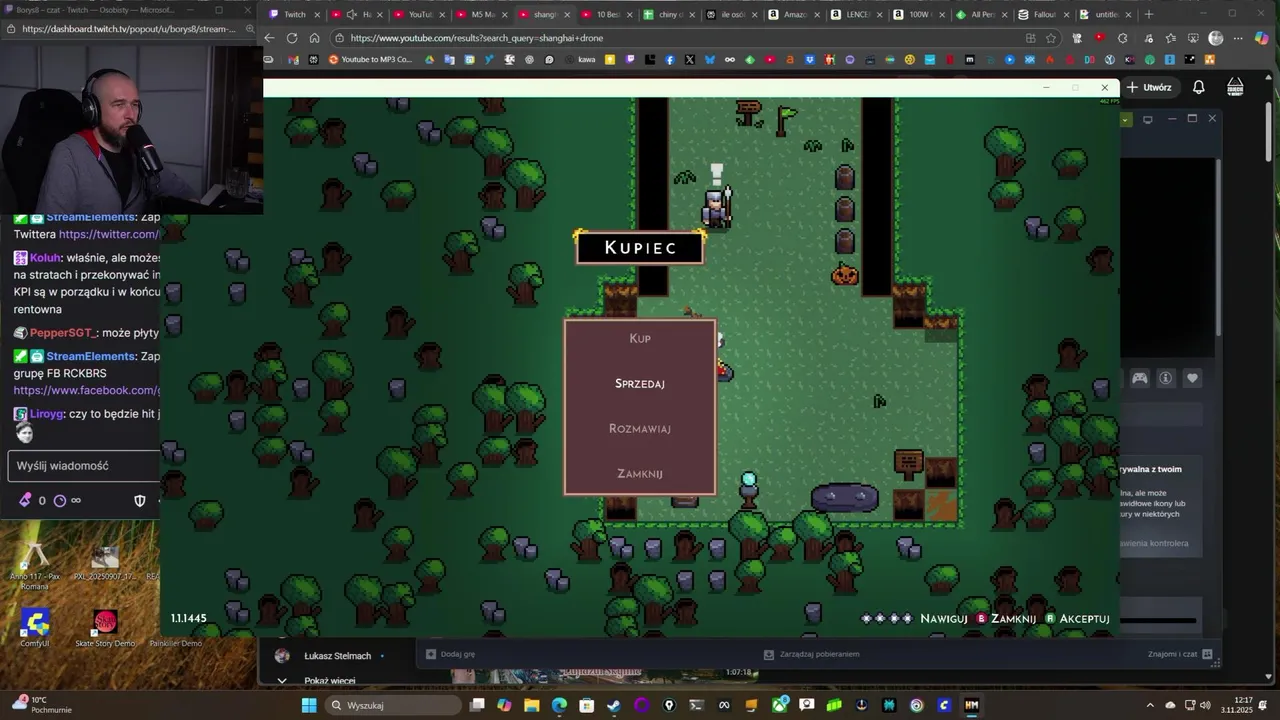The image size is (1280, 720).
Task: Reload the page in the browser
Action: point(292,38)
